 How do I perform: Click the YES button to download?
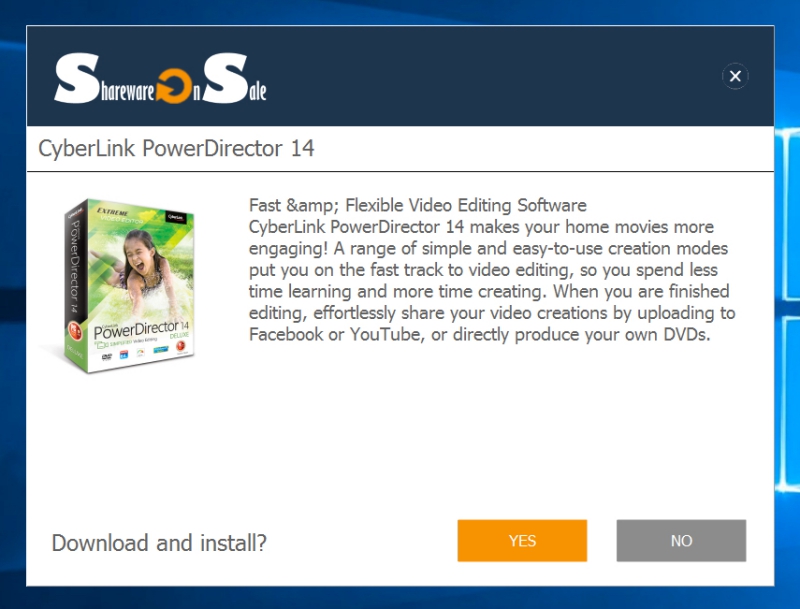[x=522, y=541]
